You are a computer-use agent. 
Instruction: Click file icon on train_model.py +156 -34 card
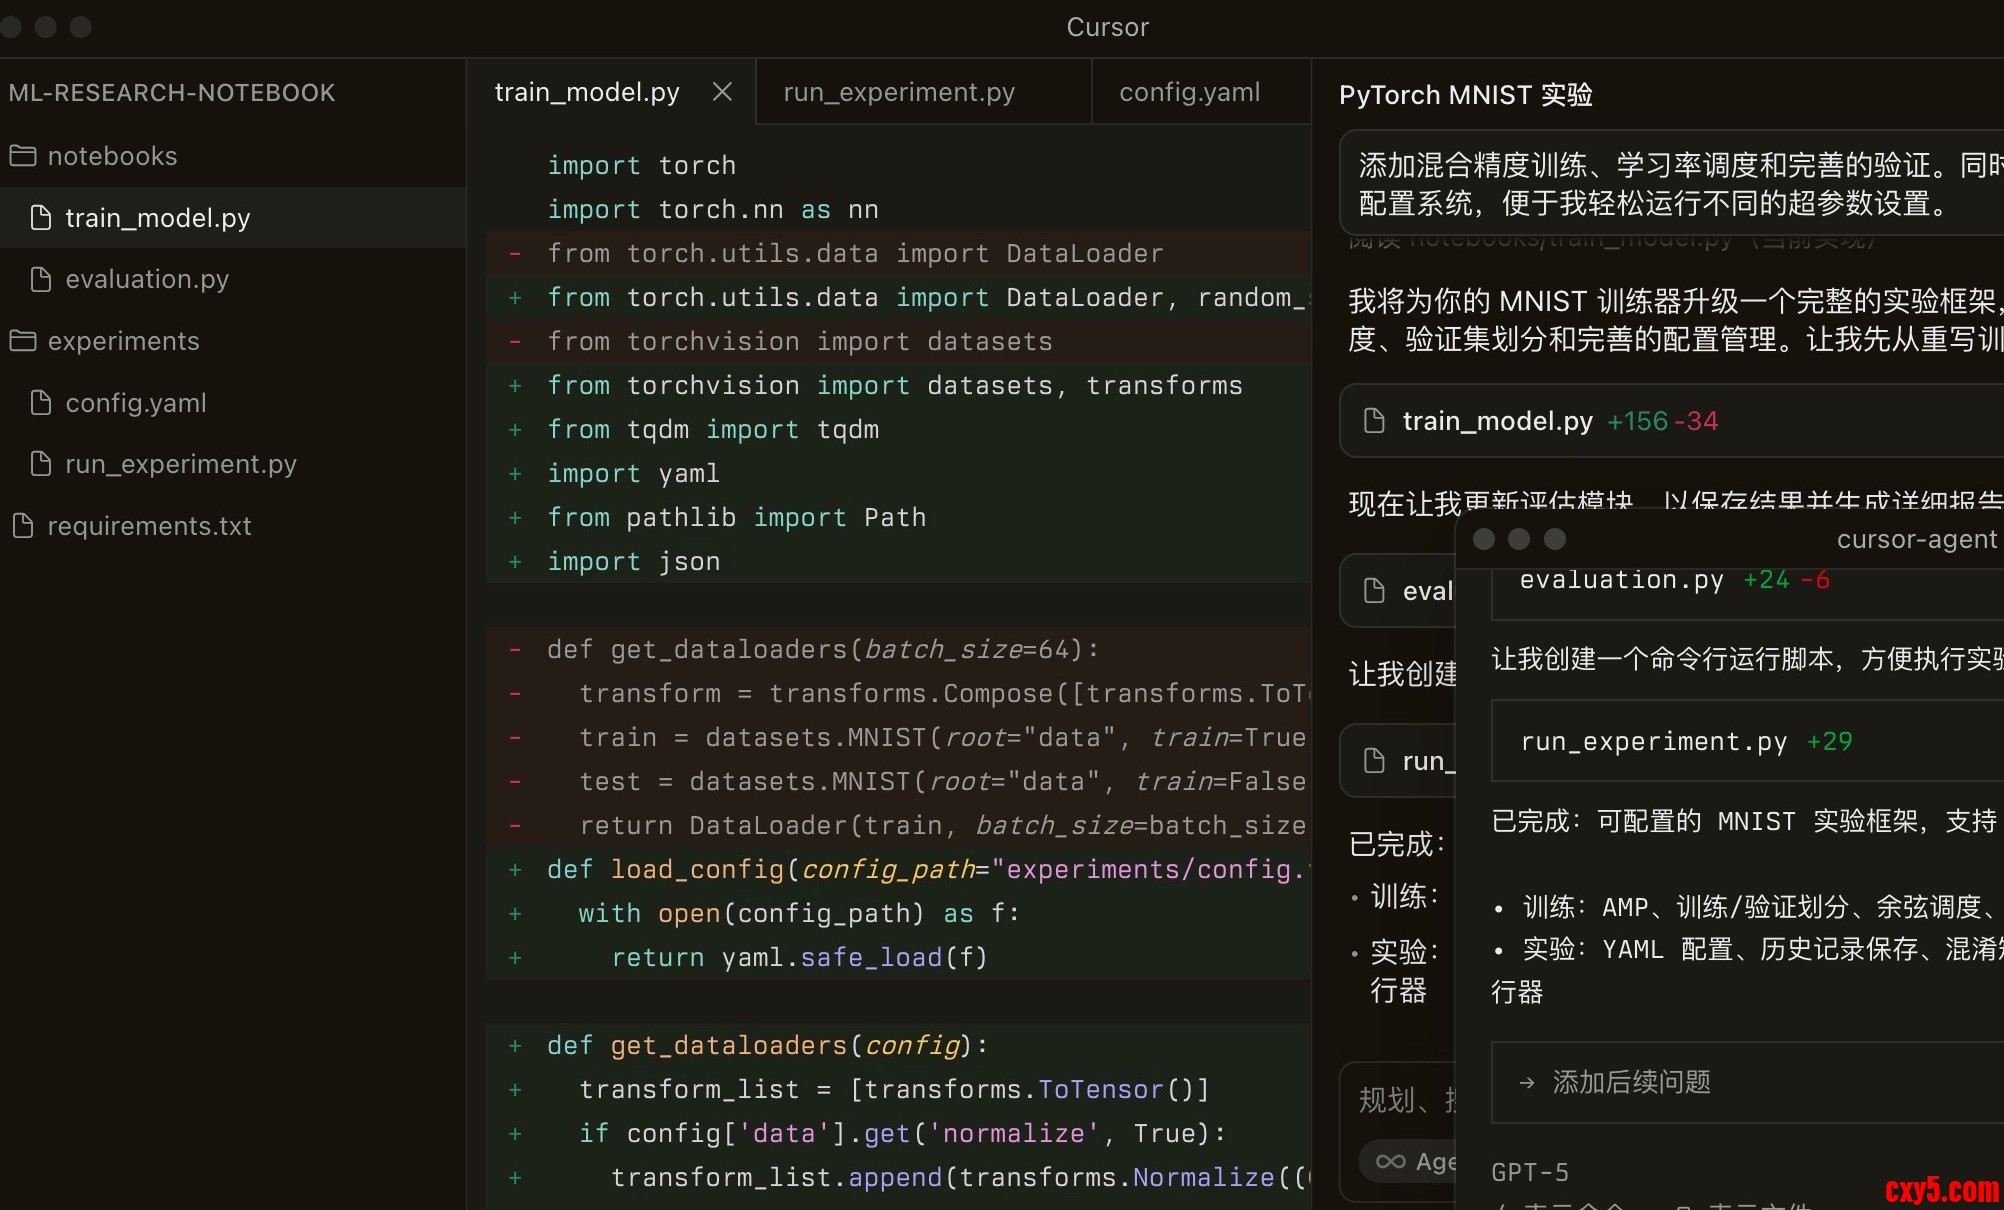pyautogui.click(x=1375, y=421)
